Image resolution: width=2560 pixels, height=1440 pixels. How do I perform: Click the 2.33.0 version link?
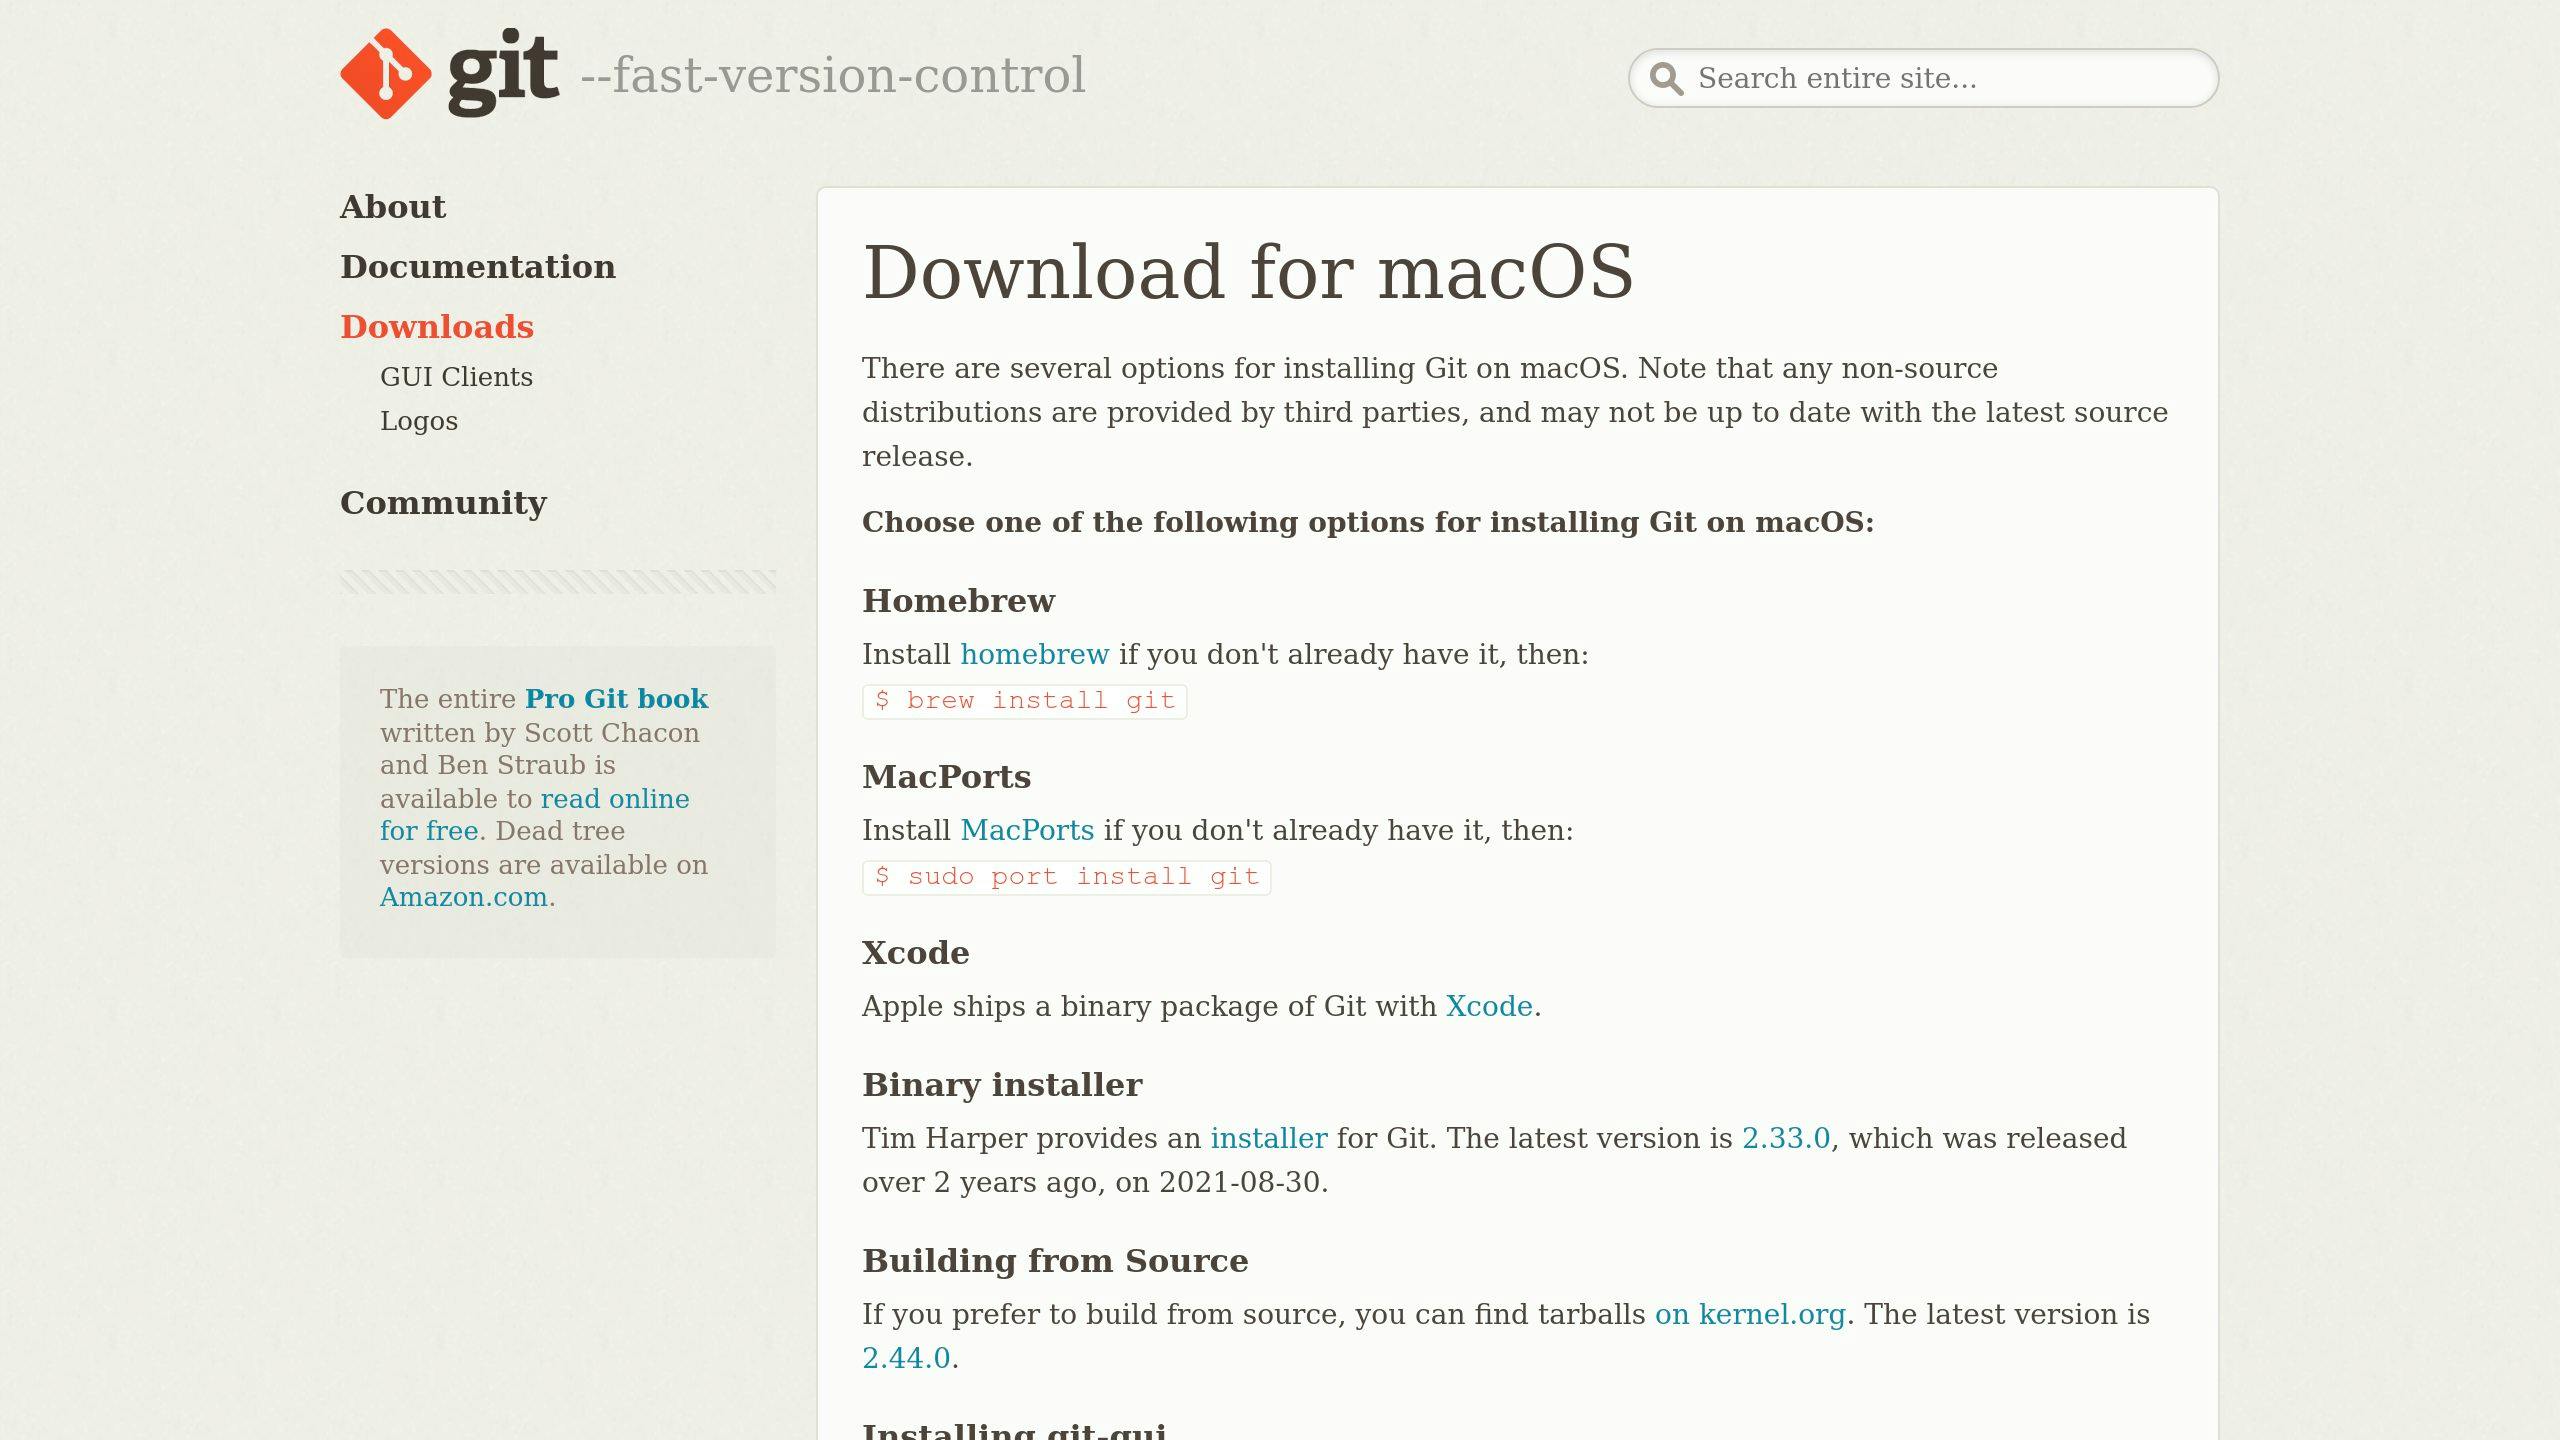1785,1139
